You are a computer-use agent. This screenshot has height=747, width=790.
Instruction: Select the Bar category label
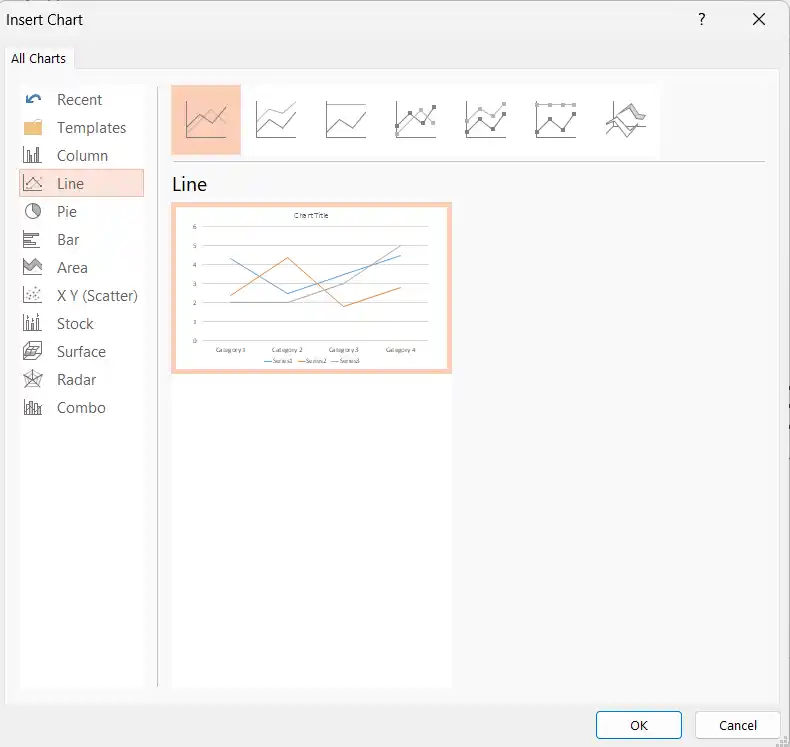tap(68, 240)
